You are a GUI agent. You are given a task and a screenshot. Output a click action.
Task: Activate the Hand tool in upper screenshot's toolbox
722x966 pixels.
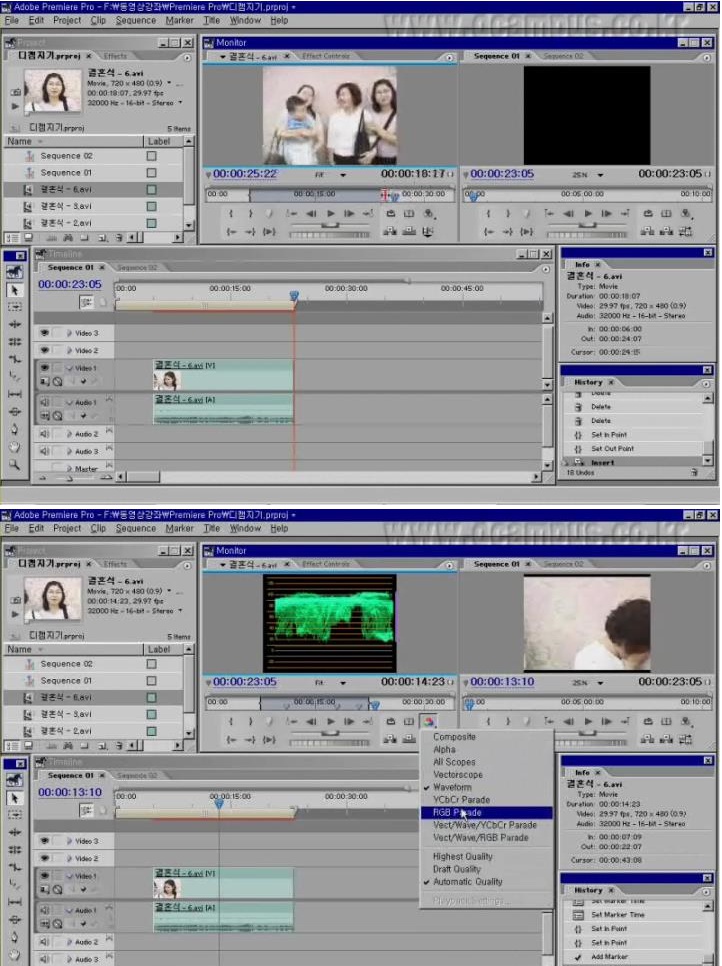[x=15, y=447]
